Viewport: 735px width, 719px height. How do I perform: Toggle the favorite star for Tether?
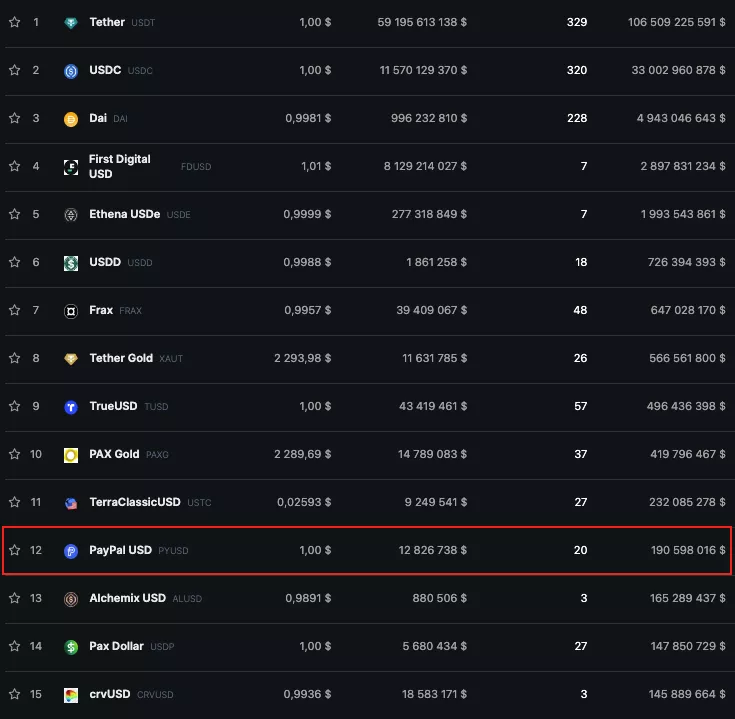(x=14, y=22)
